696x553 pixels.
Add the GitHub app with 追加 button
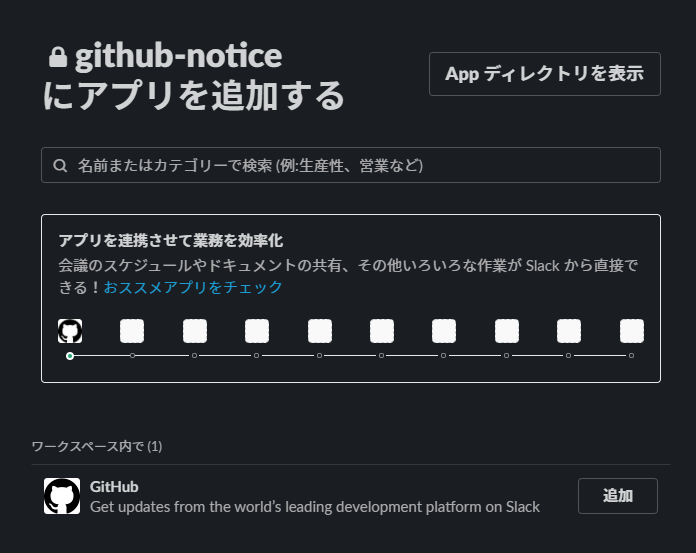pos(617,496)
